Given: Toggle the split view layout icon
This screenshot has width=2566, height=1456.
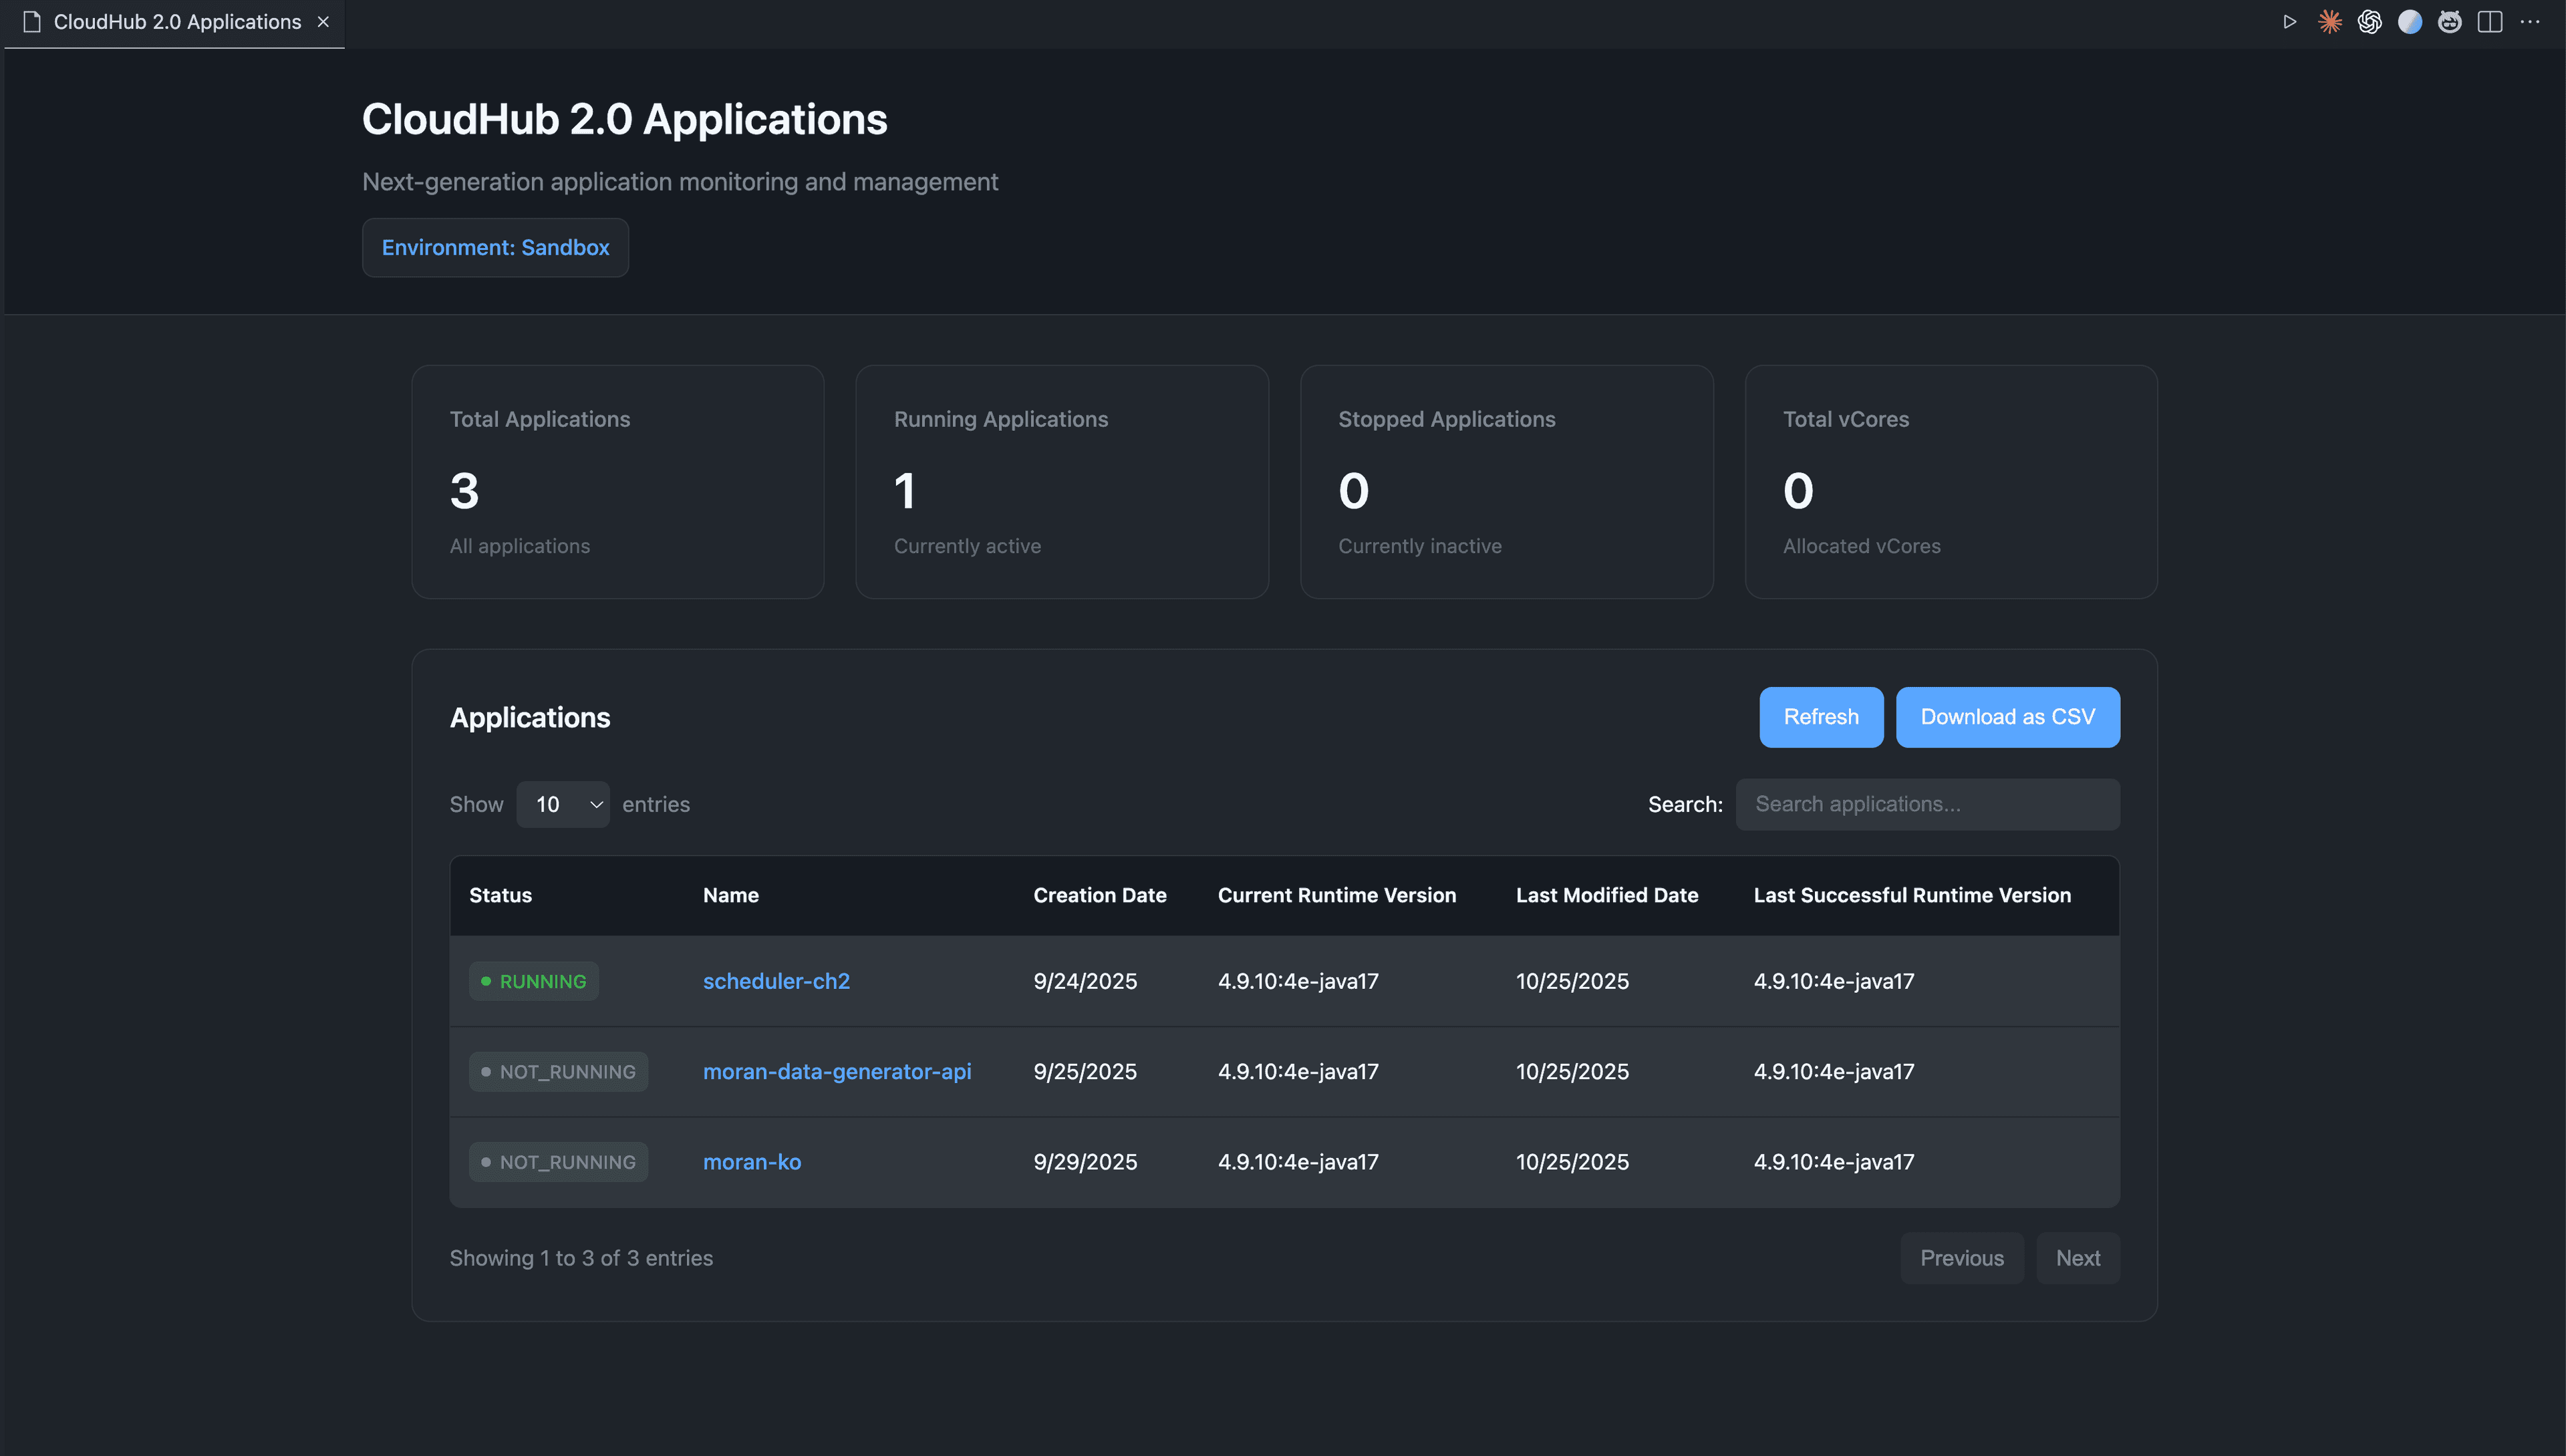Looking at the screenshot, I should coord(2489,21).
